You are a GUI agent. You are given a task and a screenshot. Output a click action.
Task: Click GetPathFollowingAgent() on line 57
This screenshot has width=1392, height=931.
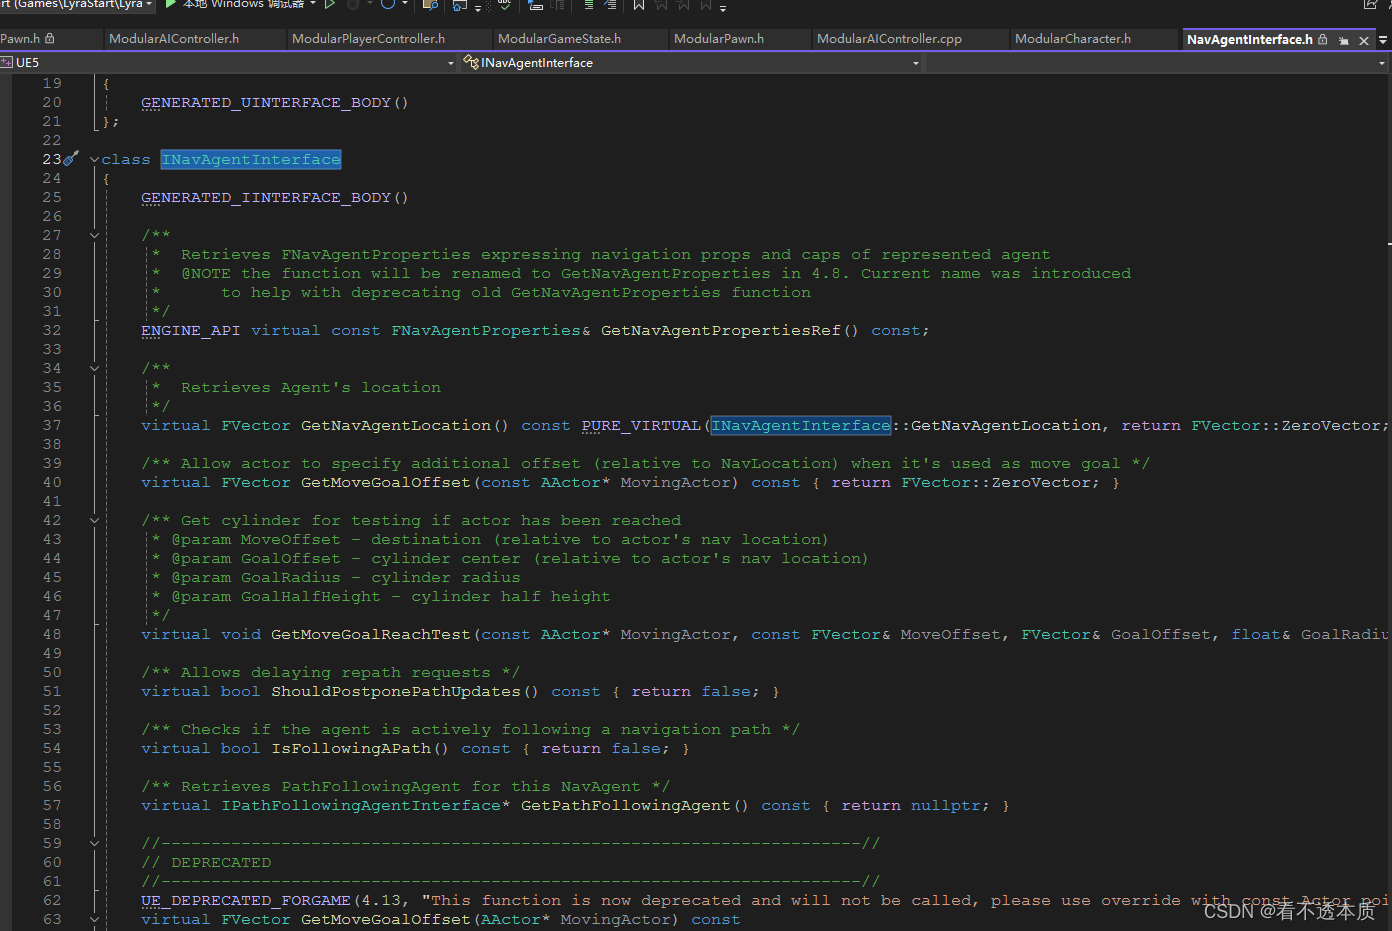[x=635, y=806]
